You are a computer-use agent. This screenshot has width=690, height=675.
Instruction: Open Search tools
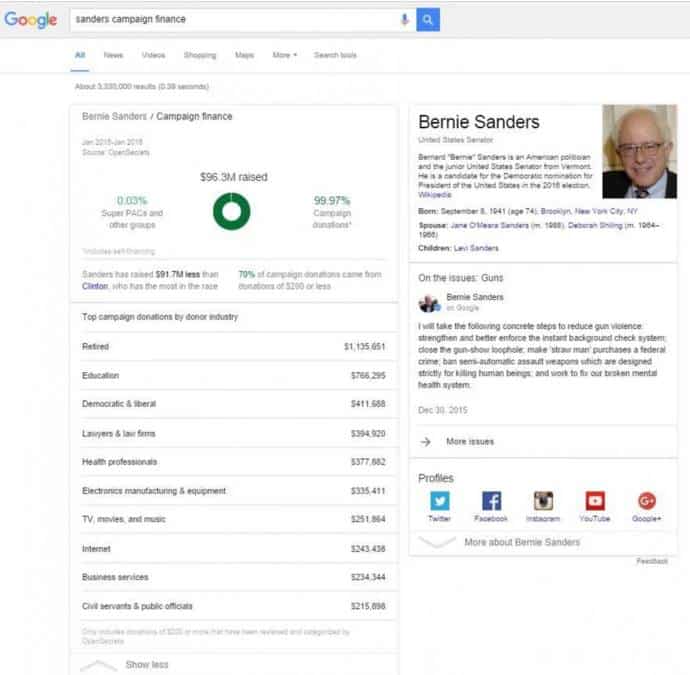click(335, 55)
